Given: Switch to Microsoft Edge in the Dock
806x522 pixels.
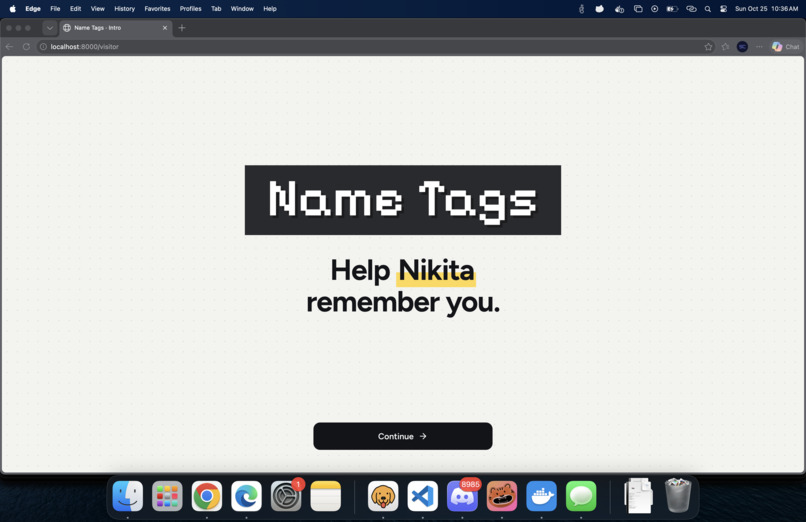Looking at the screenshot, I should tap(246, 496).
